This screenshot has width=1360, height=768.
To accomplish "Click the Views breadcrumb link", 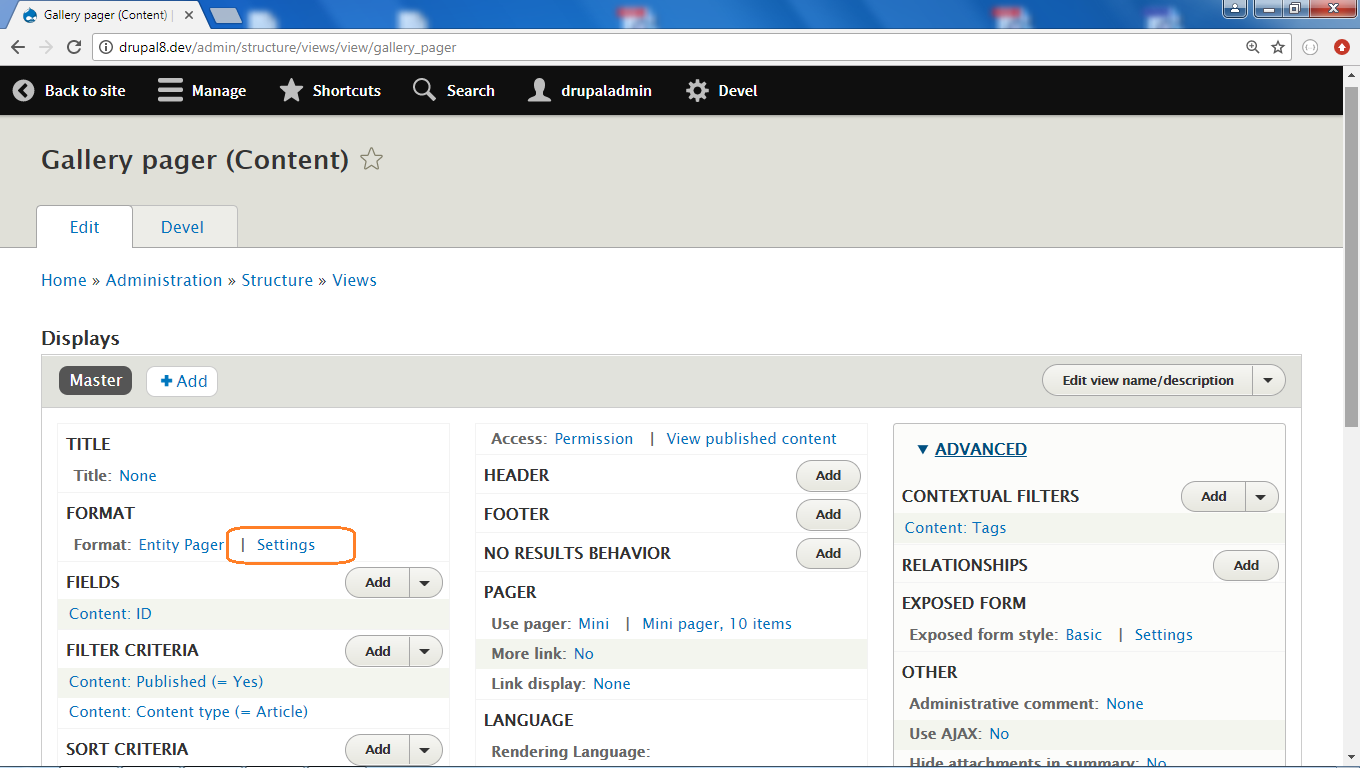I will [x=354, y=280].
